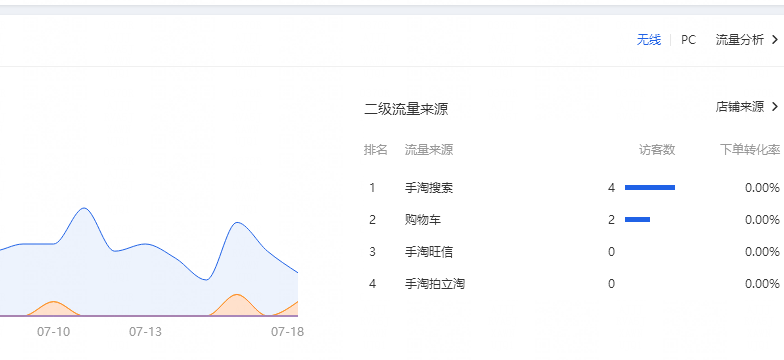Select the 购物车 traffic source row

[574, 220]
